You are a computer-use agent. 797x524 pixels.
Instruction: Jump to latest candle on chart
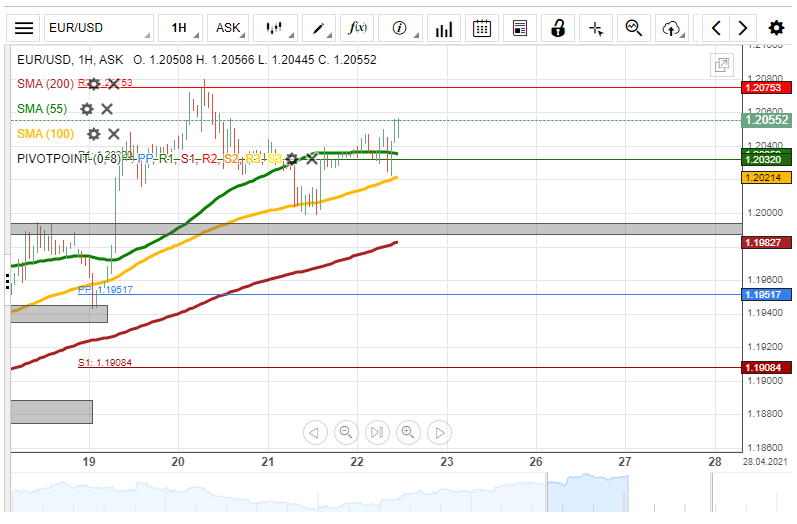pos(377,432)
